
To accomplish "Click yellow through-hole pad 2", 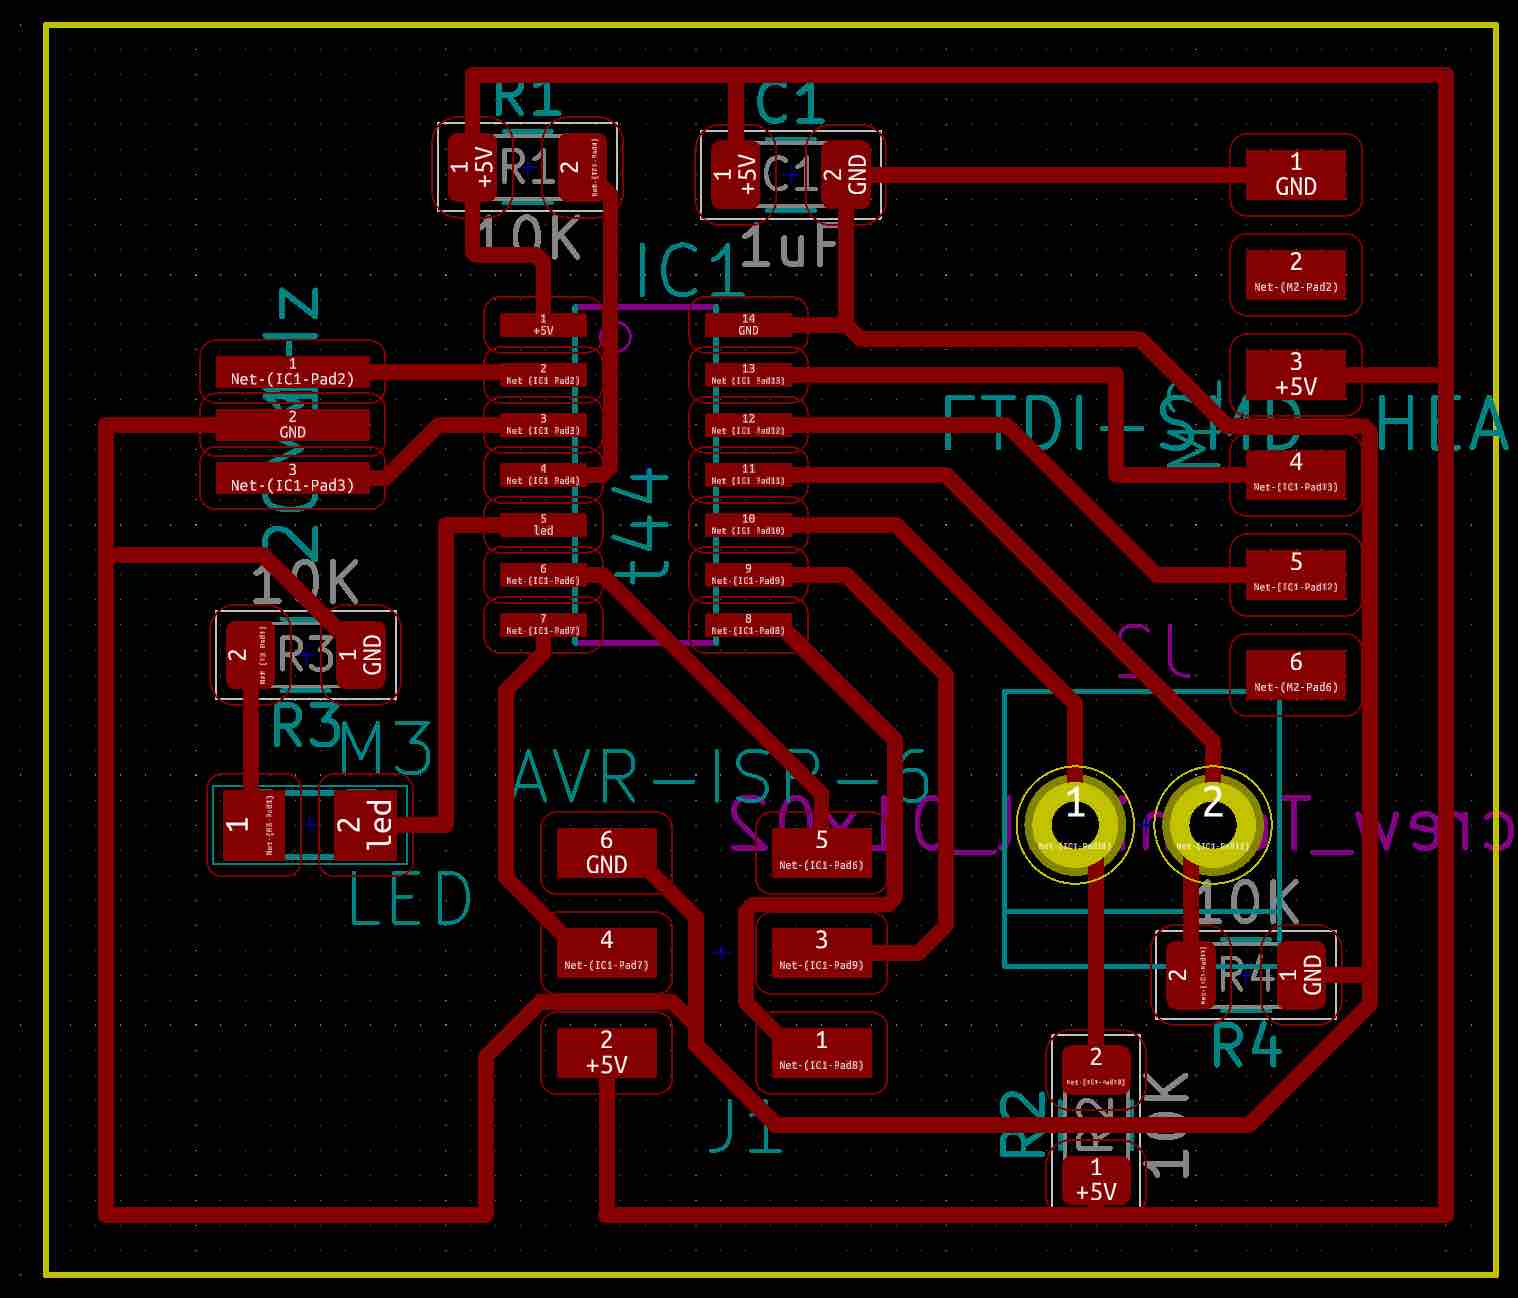I will 1212,826.
